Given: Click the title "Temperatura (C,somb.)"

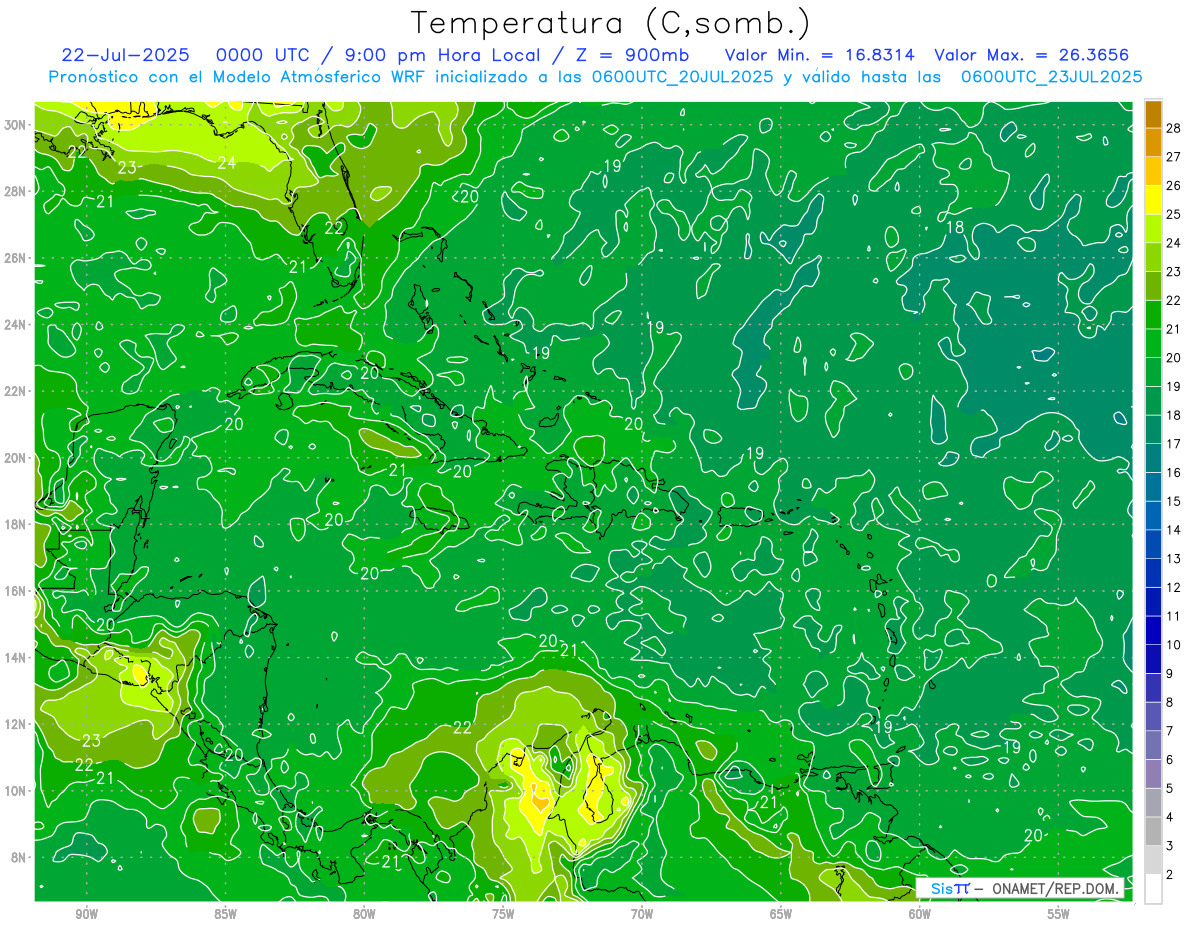Looking at the screenshot, I should [611, 23].
